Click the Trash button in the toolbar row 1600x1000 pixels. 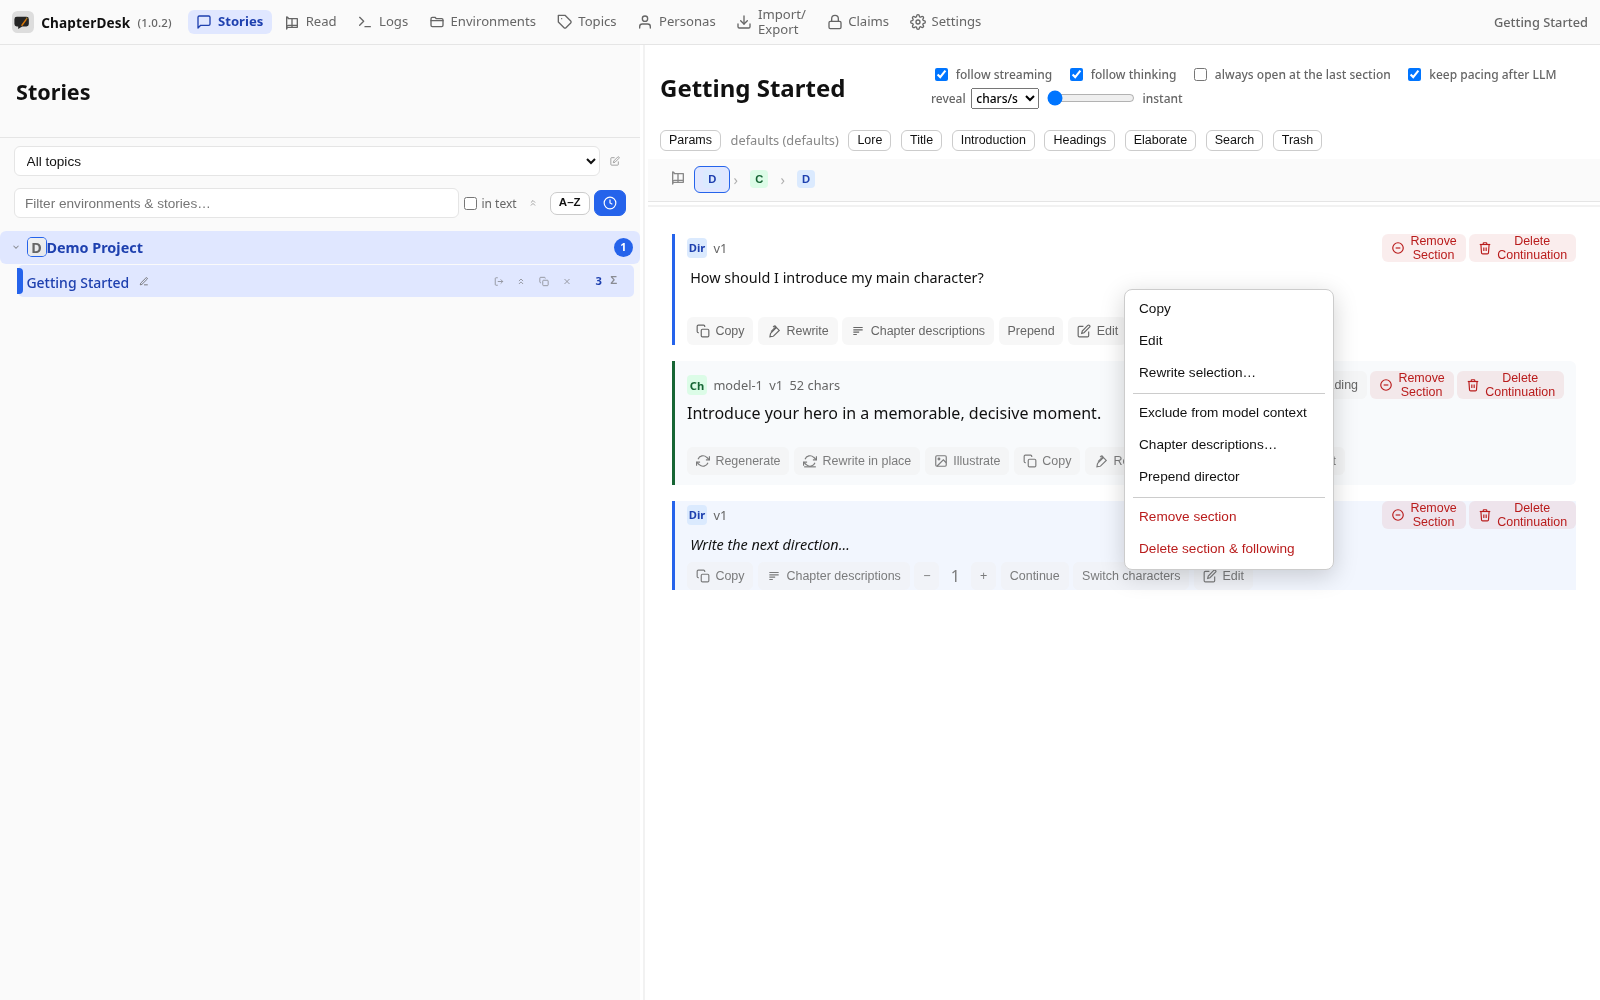(x=1297, y=140)
